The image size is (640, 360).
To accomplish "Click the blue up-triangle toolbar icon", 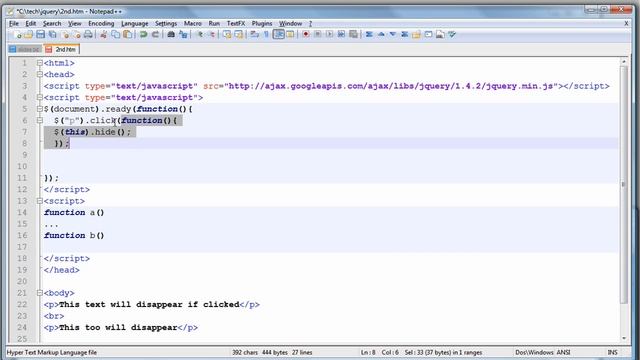I will [x=381, y=35].
